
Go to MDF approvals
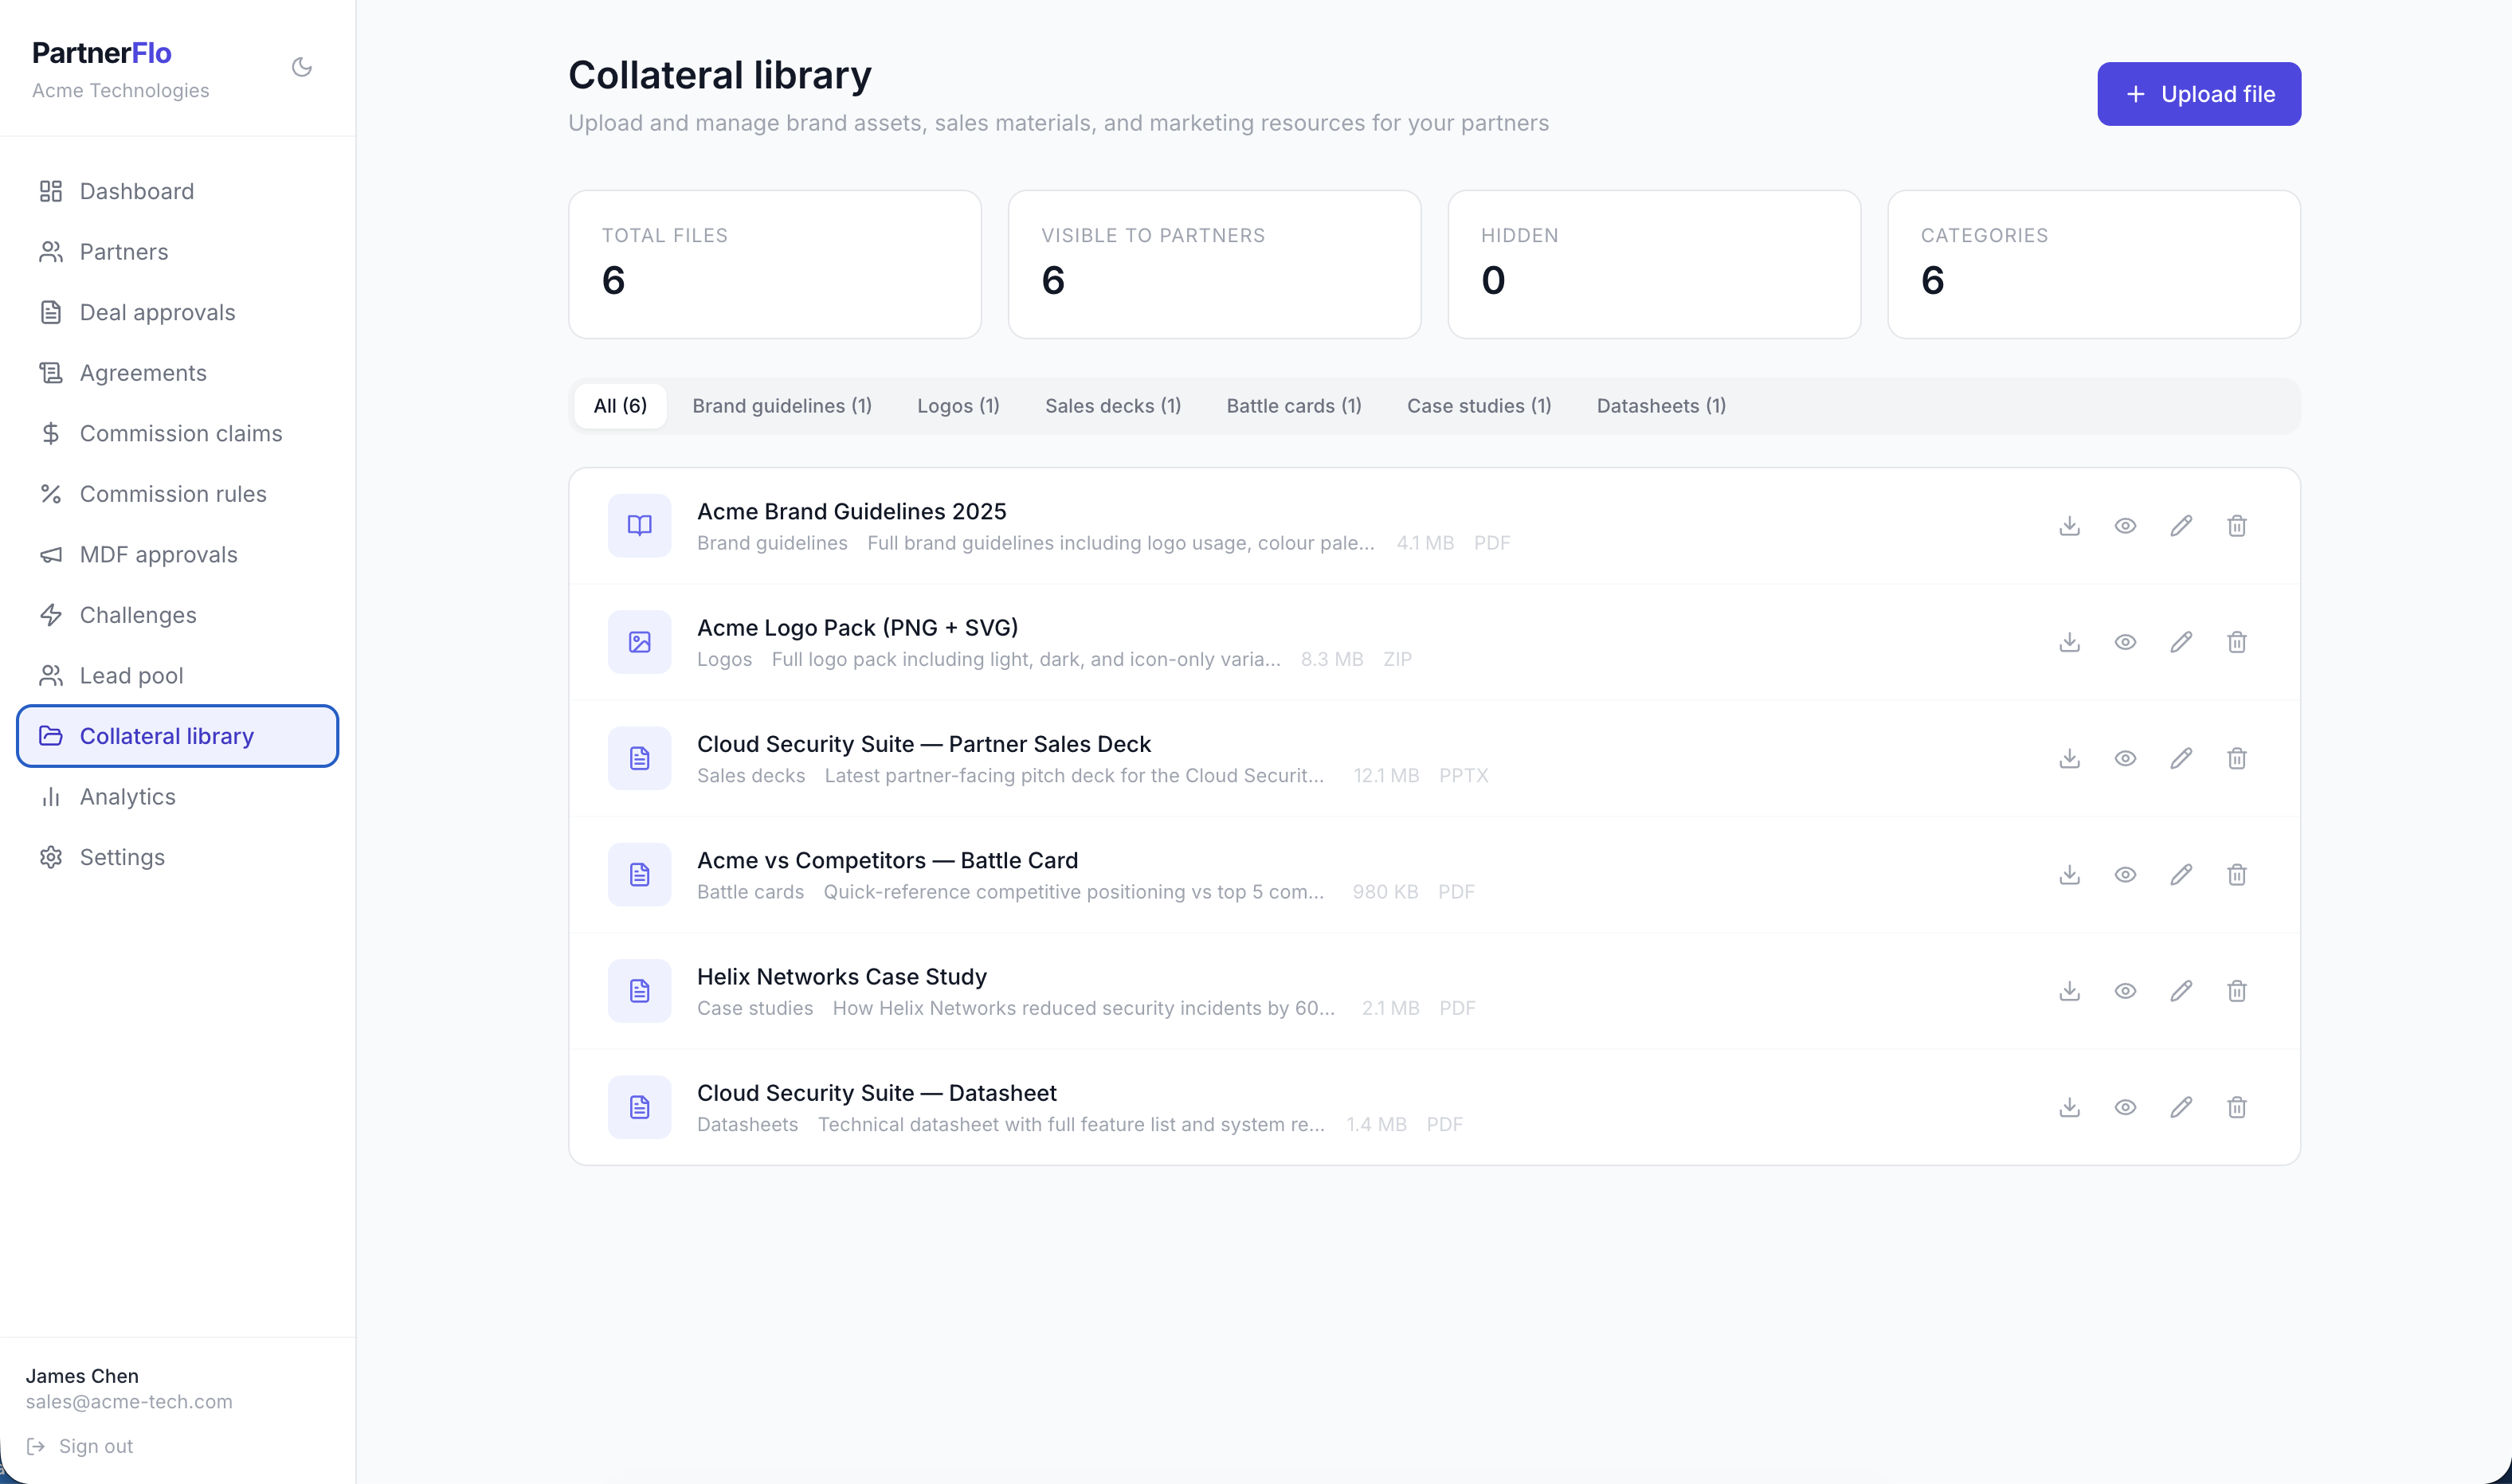coord(177,554)
